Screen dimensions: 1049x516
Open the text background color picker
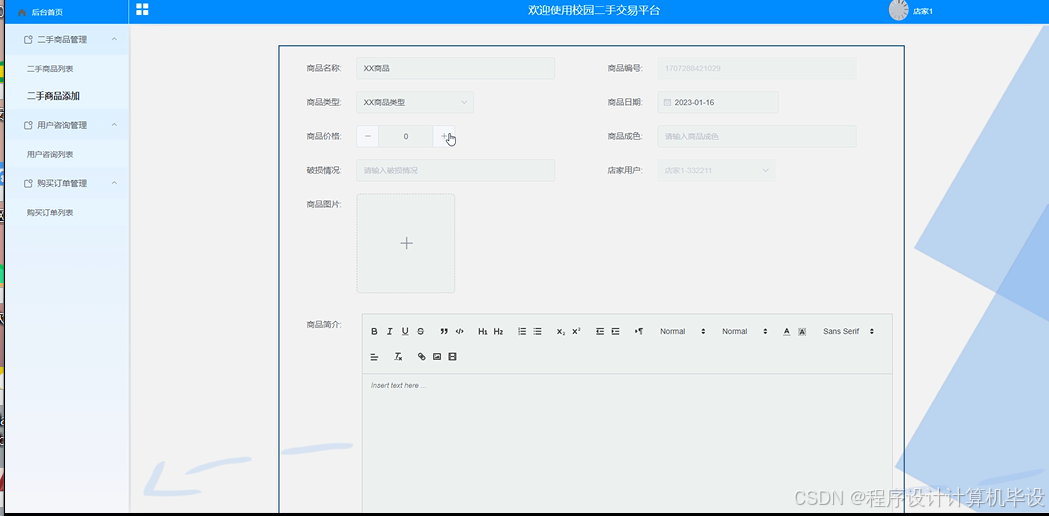click(x=802, y=331)
